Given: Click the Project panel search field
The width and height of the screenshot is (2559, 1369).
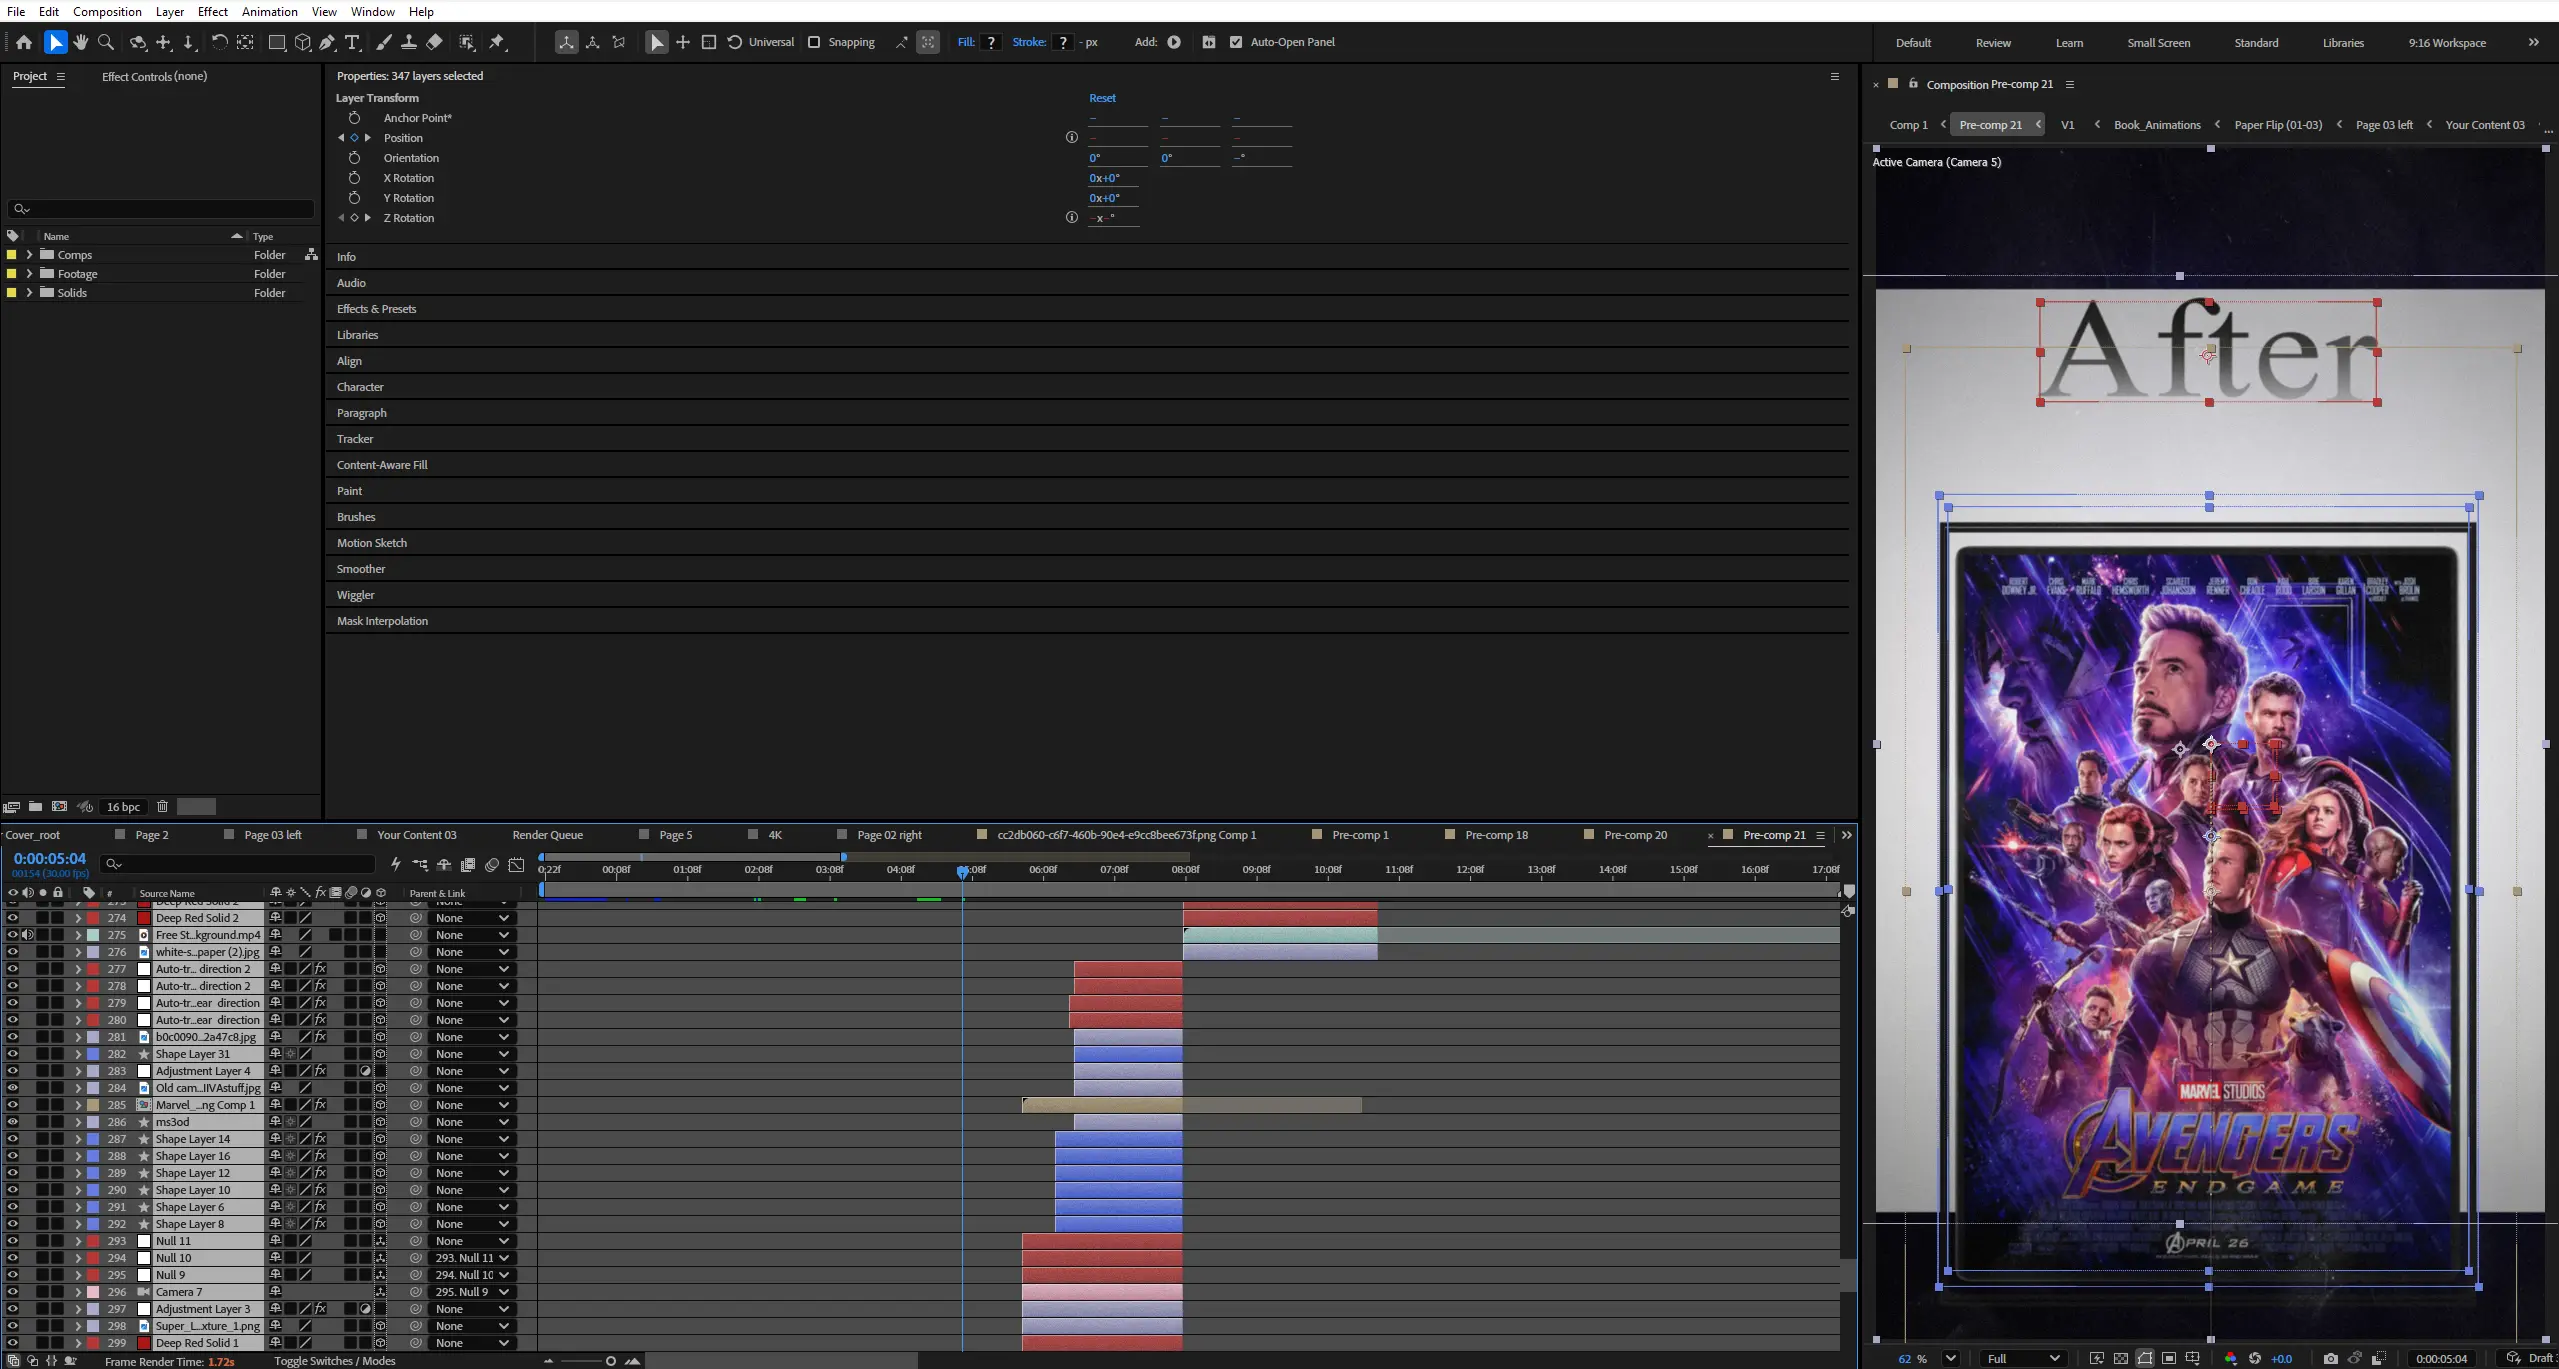Looking at the screenshot, I should click(160, 209).
